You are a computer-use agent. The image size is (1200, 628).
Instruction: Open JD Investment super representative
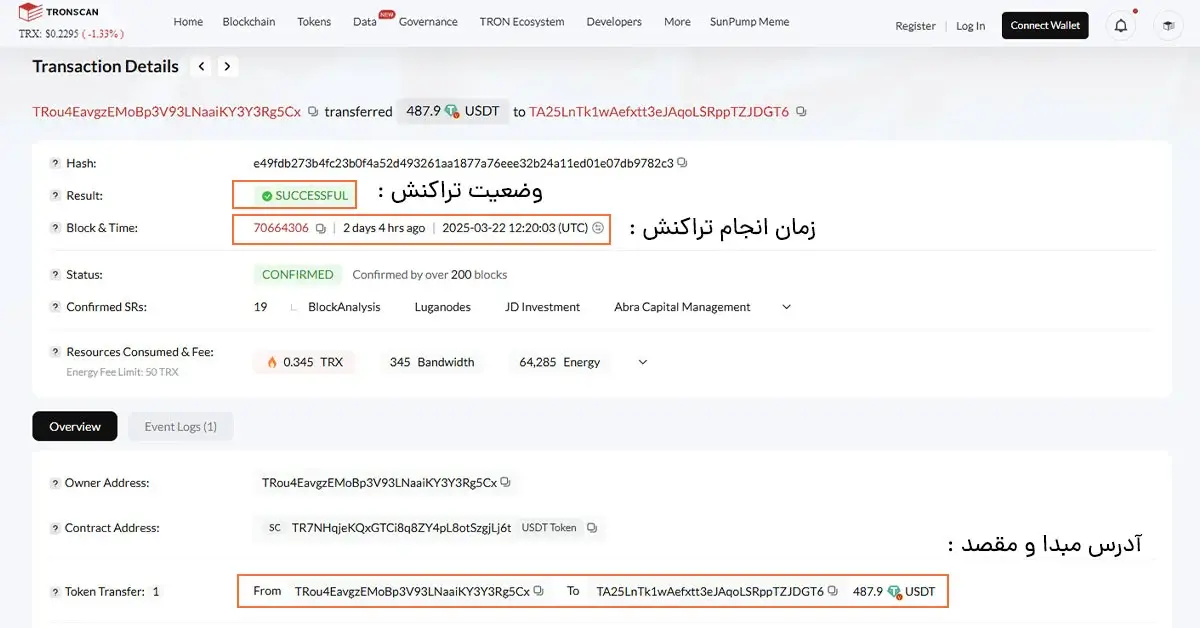543,307
